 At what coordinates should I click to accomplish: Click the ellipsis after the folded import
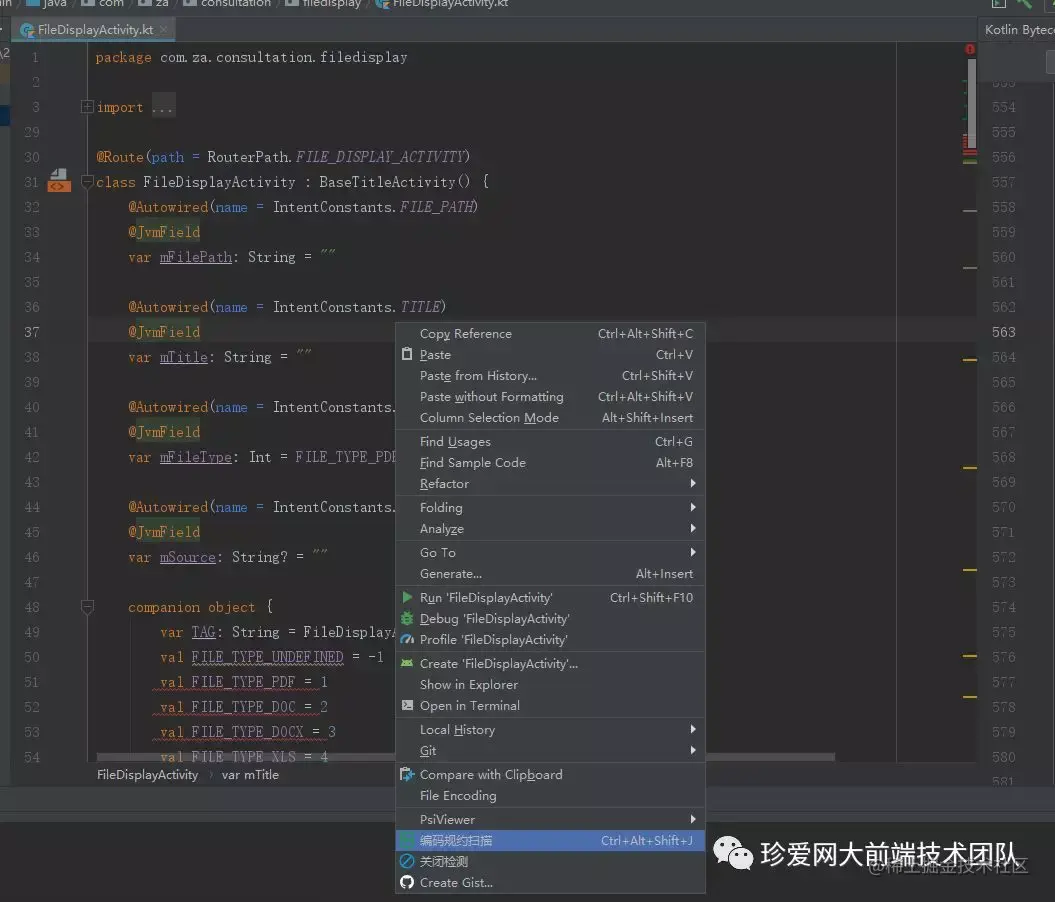tap(163, 107)
